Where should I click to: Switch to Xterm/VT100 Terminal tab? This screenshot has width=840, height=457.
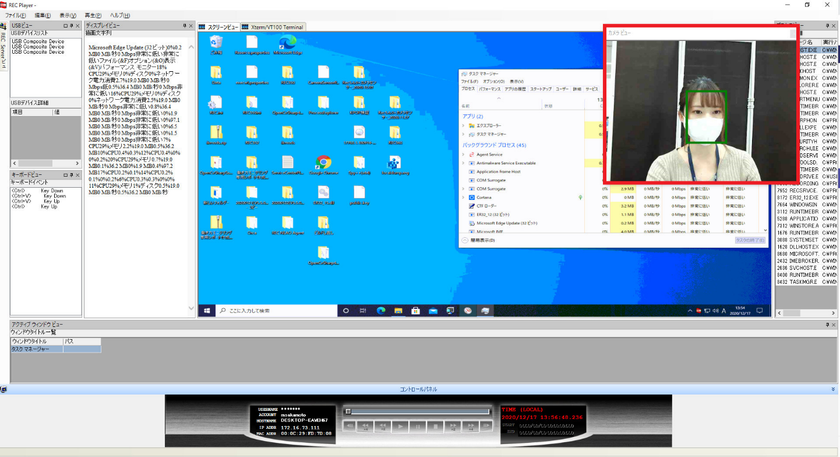(273, 27)
